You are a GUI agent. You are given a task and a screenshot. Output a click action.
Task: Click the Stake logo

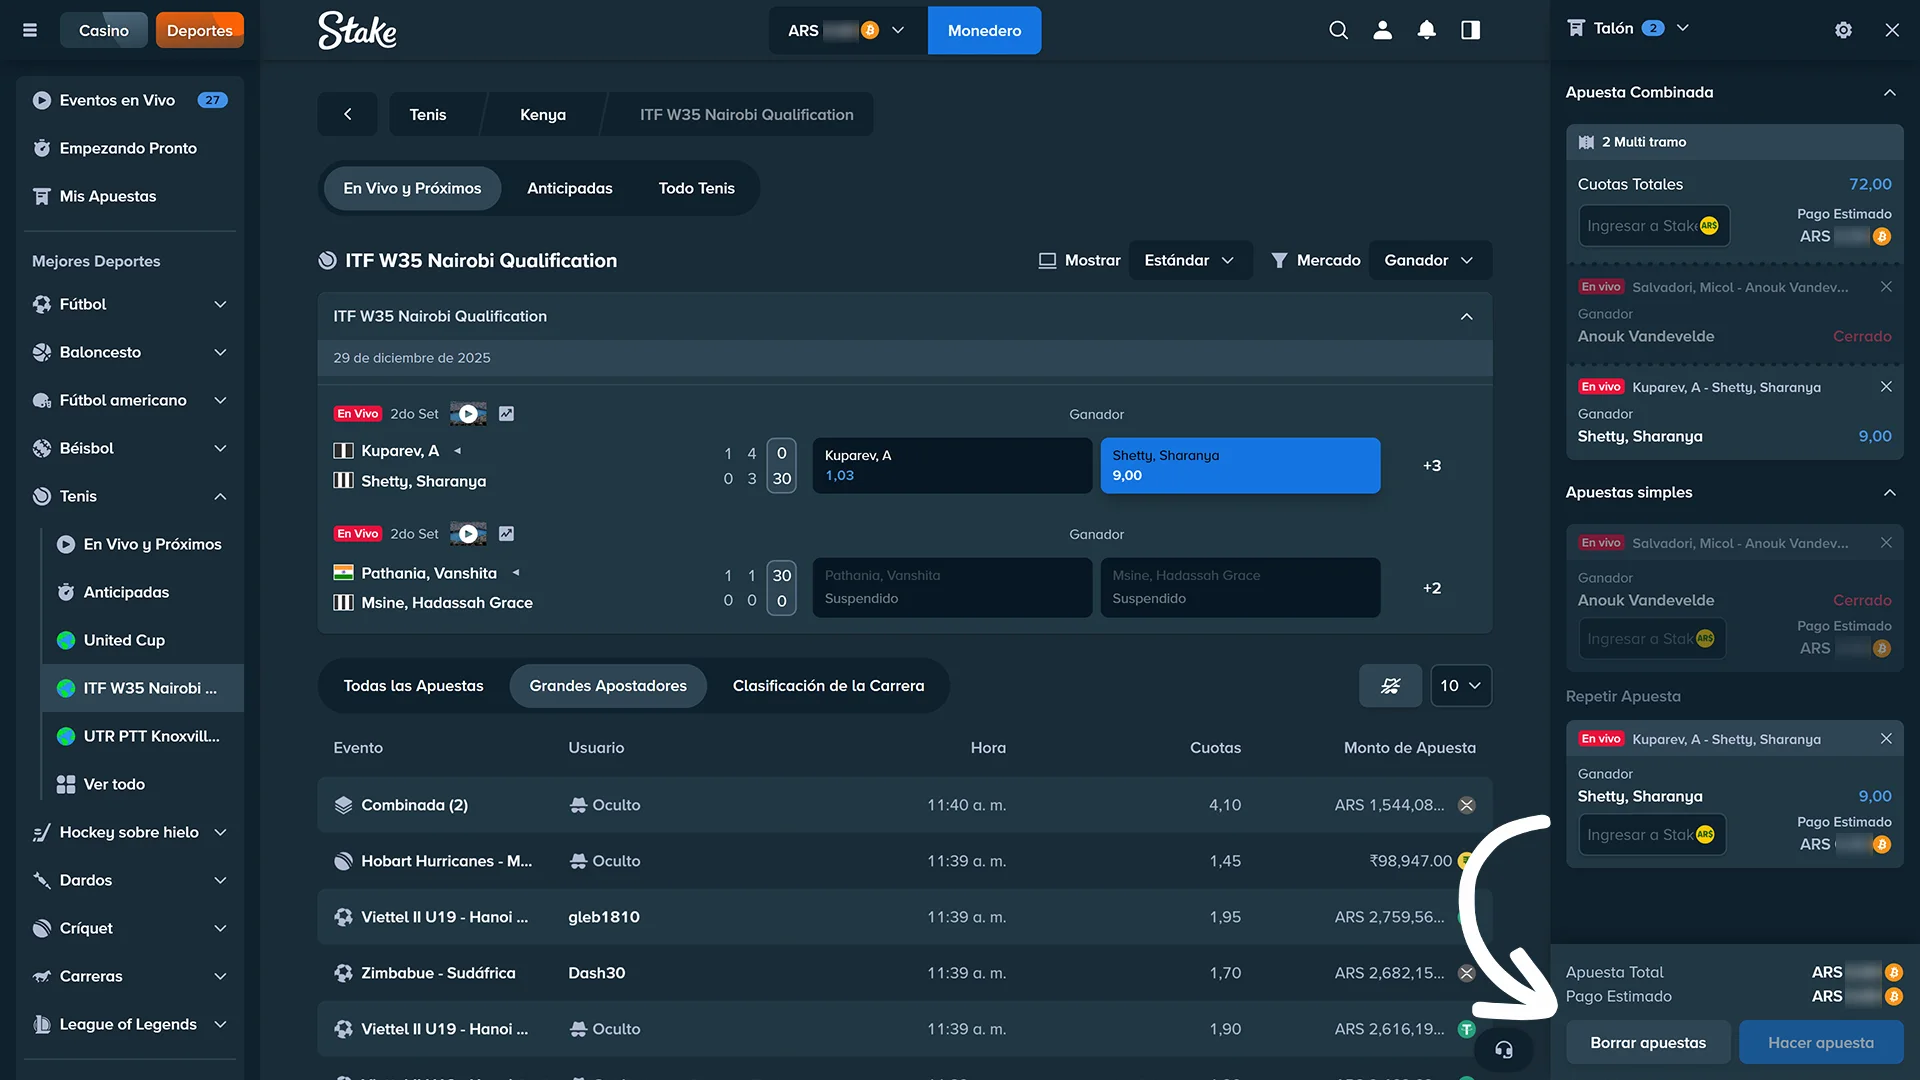coord(356,30)
